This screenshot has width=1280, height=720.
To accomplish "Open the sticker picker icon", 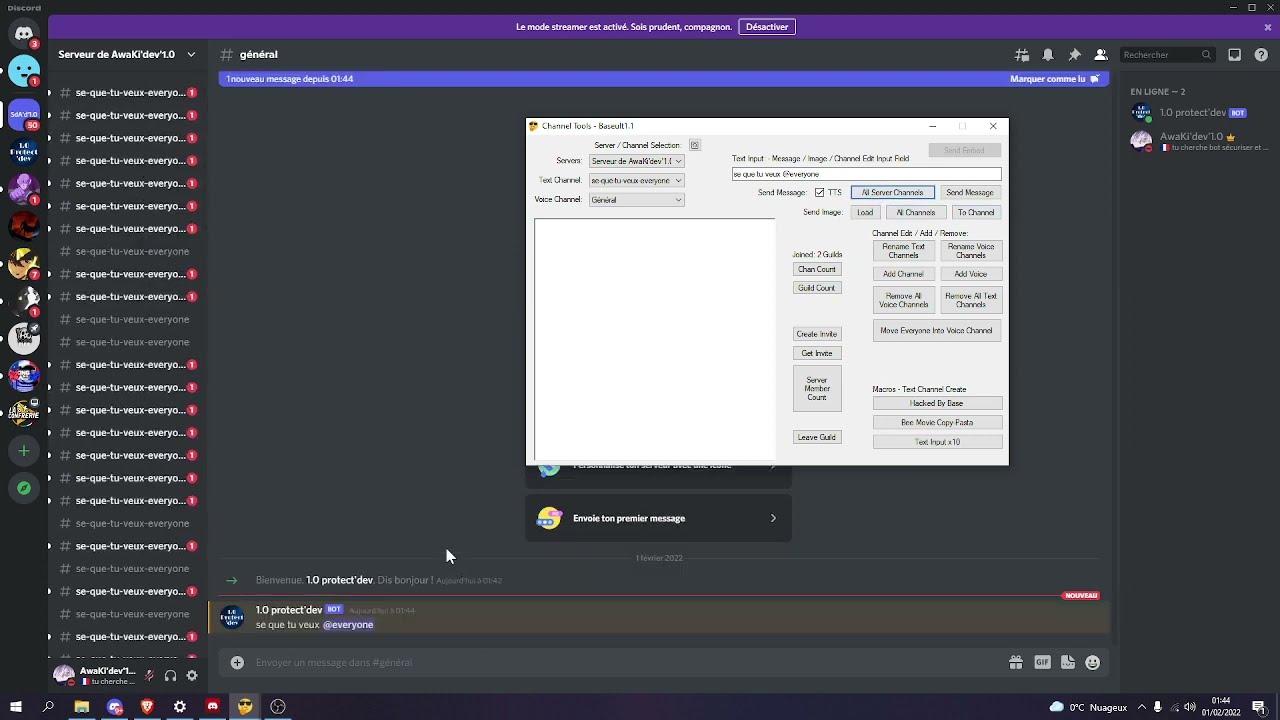I will tap(1067, 662).
